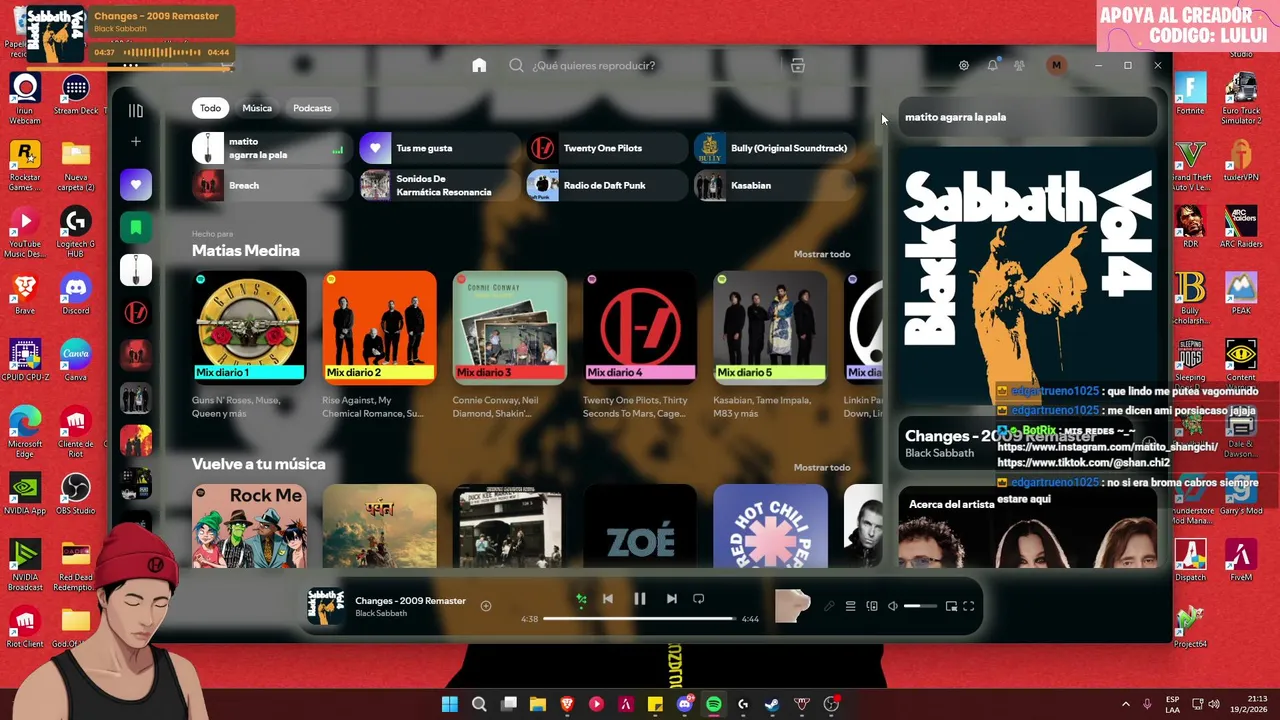Go to Spotify home via house icon
1280x720 pixels.
(x=479, y=65)
